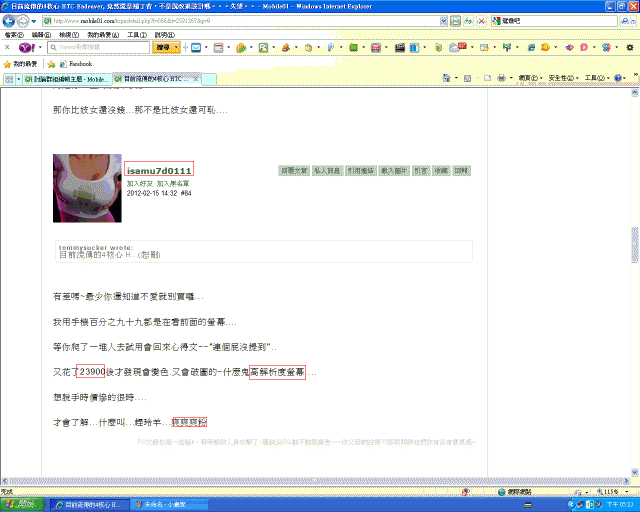Click the add to favorites bar star icon
Image resolution: width=640 pixels, height=512 pixels.
(51, 64)
